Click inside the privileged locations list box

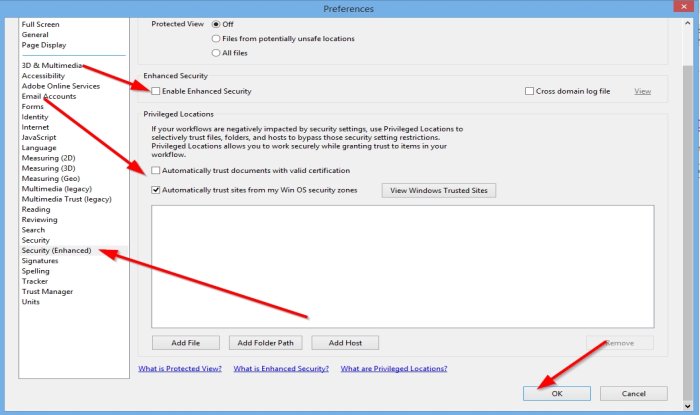pyautogui.click(x=403, y=267)
